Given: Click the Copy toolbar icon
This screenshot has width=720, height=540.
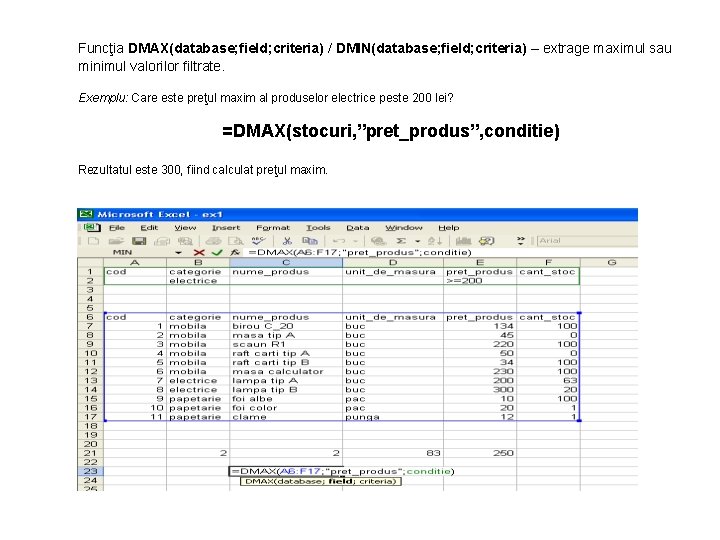Looking at the screenshot, I should click(x=310, y=241).
